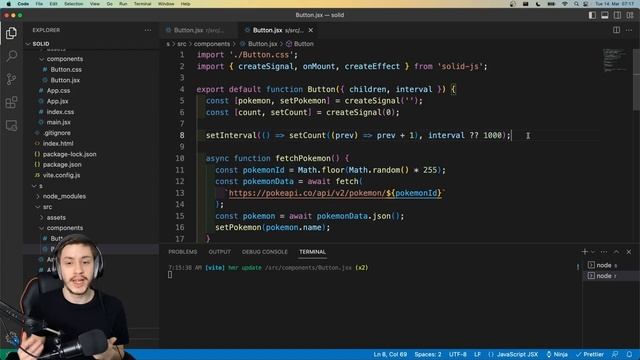This screenshot has width=640, height=360.
Task: Click components in the breadcrumb
Action: pyautogui.click(x=212, y=44)
